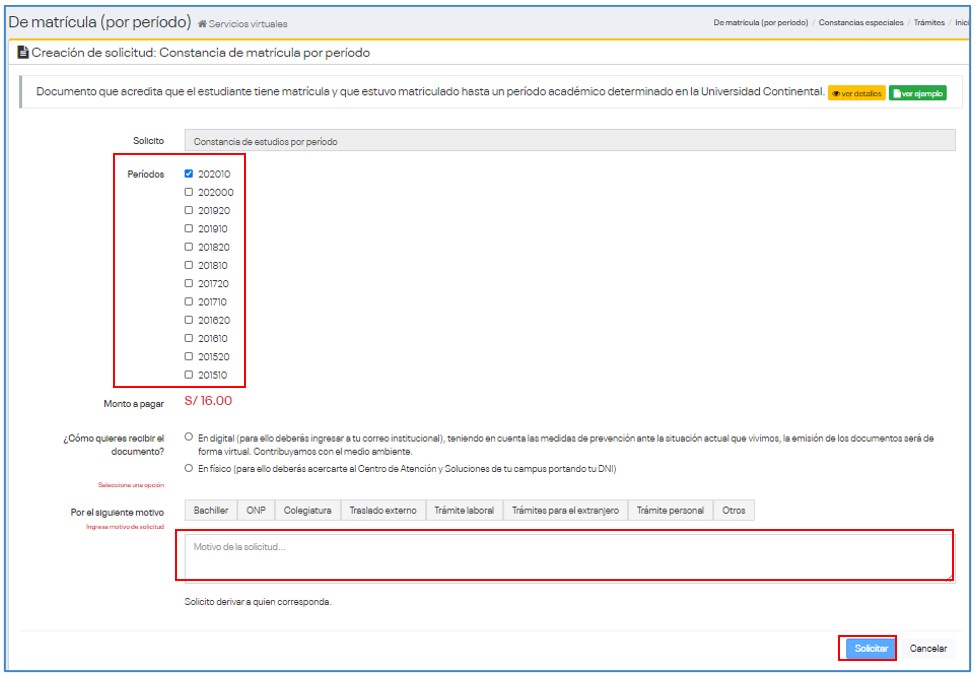Tick the 201510 period checkbox
The image size is (975, 675).
pos(189,375)
